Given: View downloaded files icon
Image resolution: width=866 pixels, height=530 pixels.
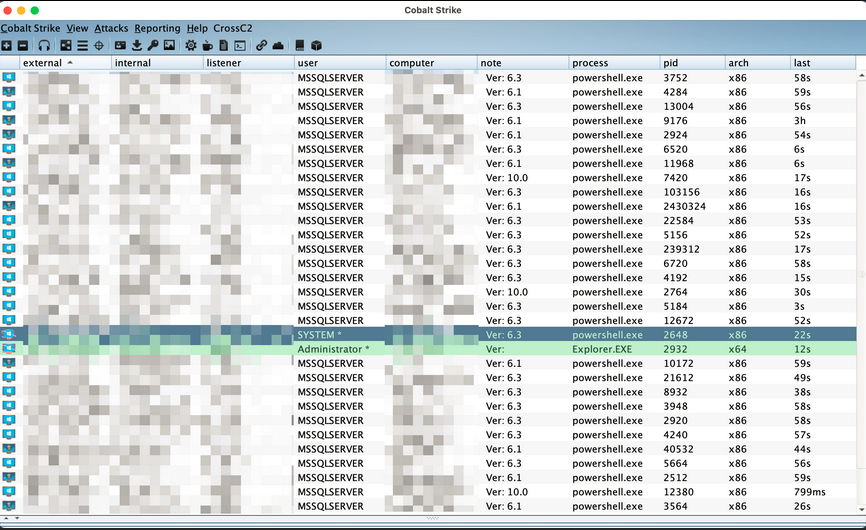Looking at the screenshot, I should point(136,45).
